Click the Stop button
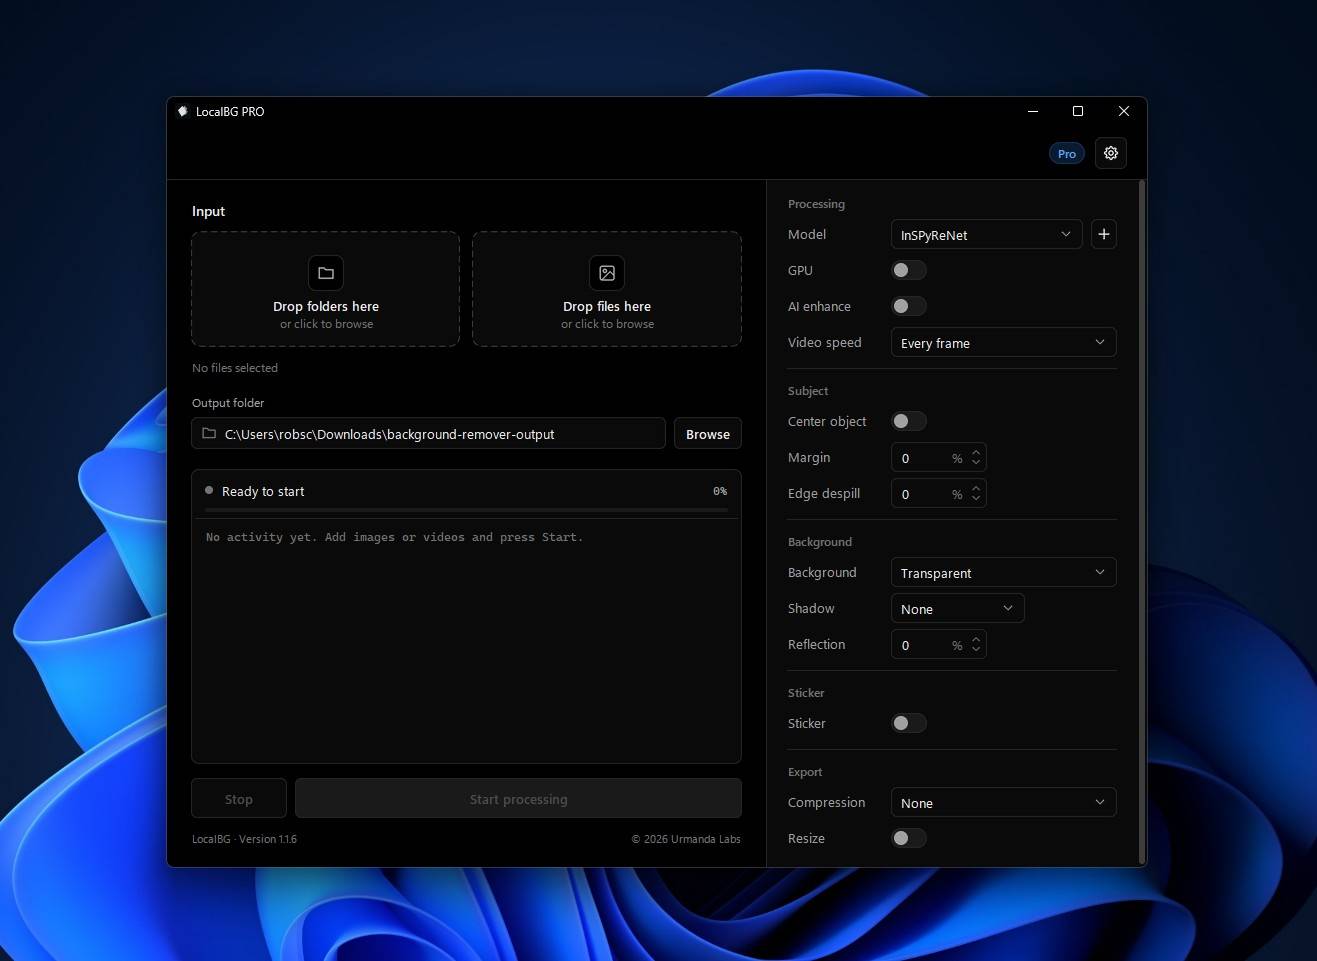Screen dimensions: 1317x961 click(239, 799)
